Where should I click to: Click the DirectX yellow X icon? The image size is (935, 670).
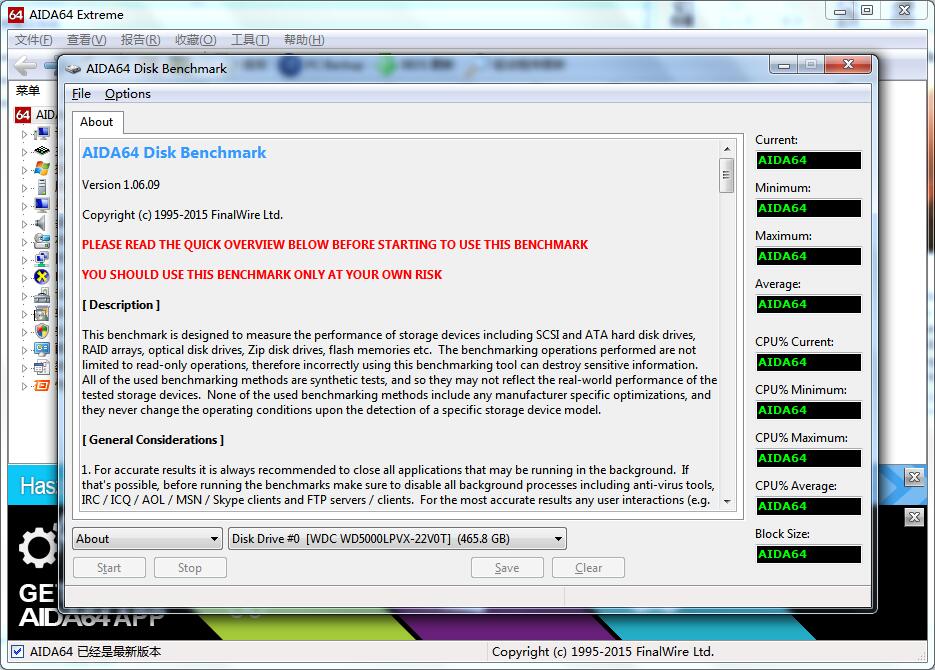pyautogui.click(x=41, y=276)
